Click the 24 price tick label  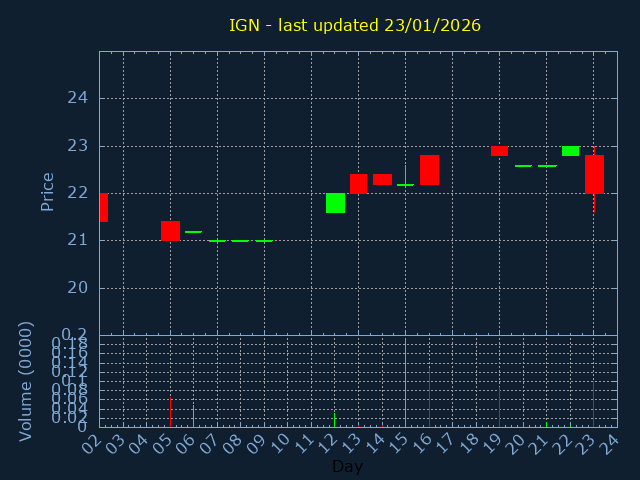tap(78, 98)
